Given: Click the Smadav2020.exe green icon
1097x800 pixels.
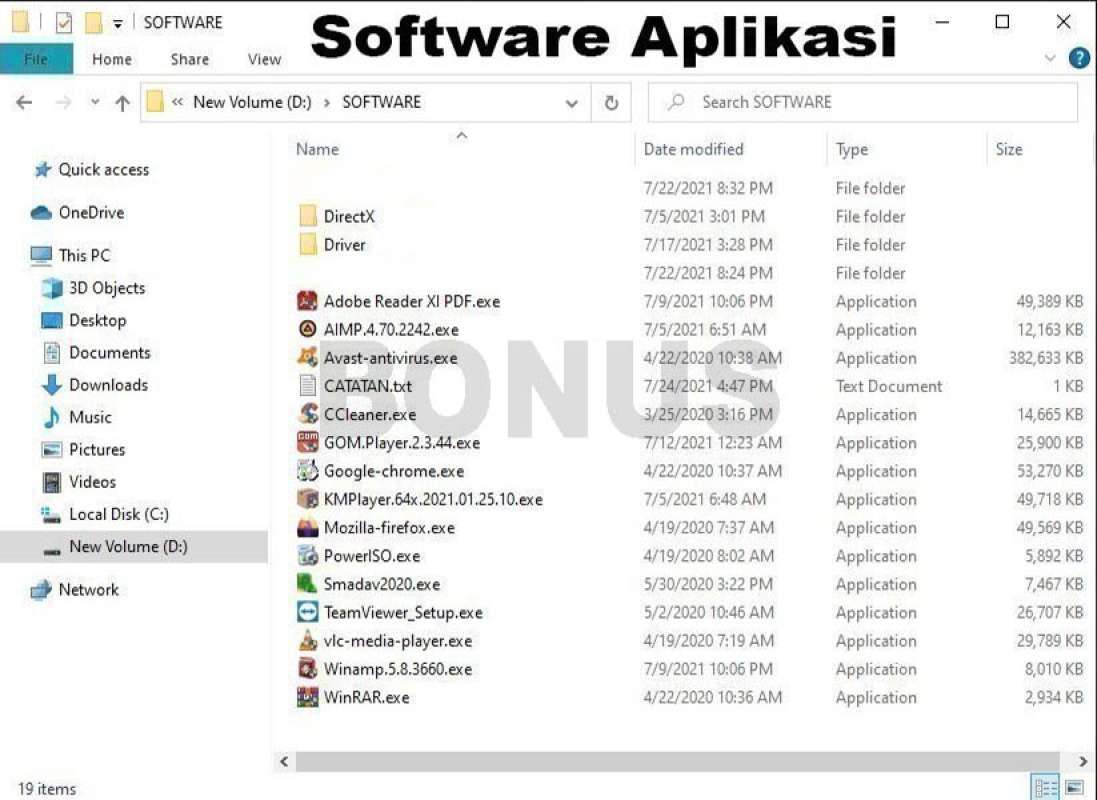Looking at the screenshot, I should [308, 584].
